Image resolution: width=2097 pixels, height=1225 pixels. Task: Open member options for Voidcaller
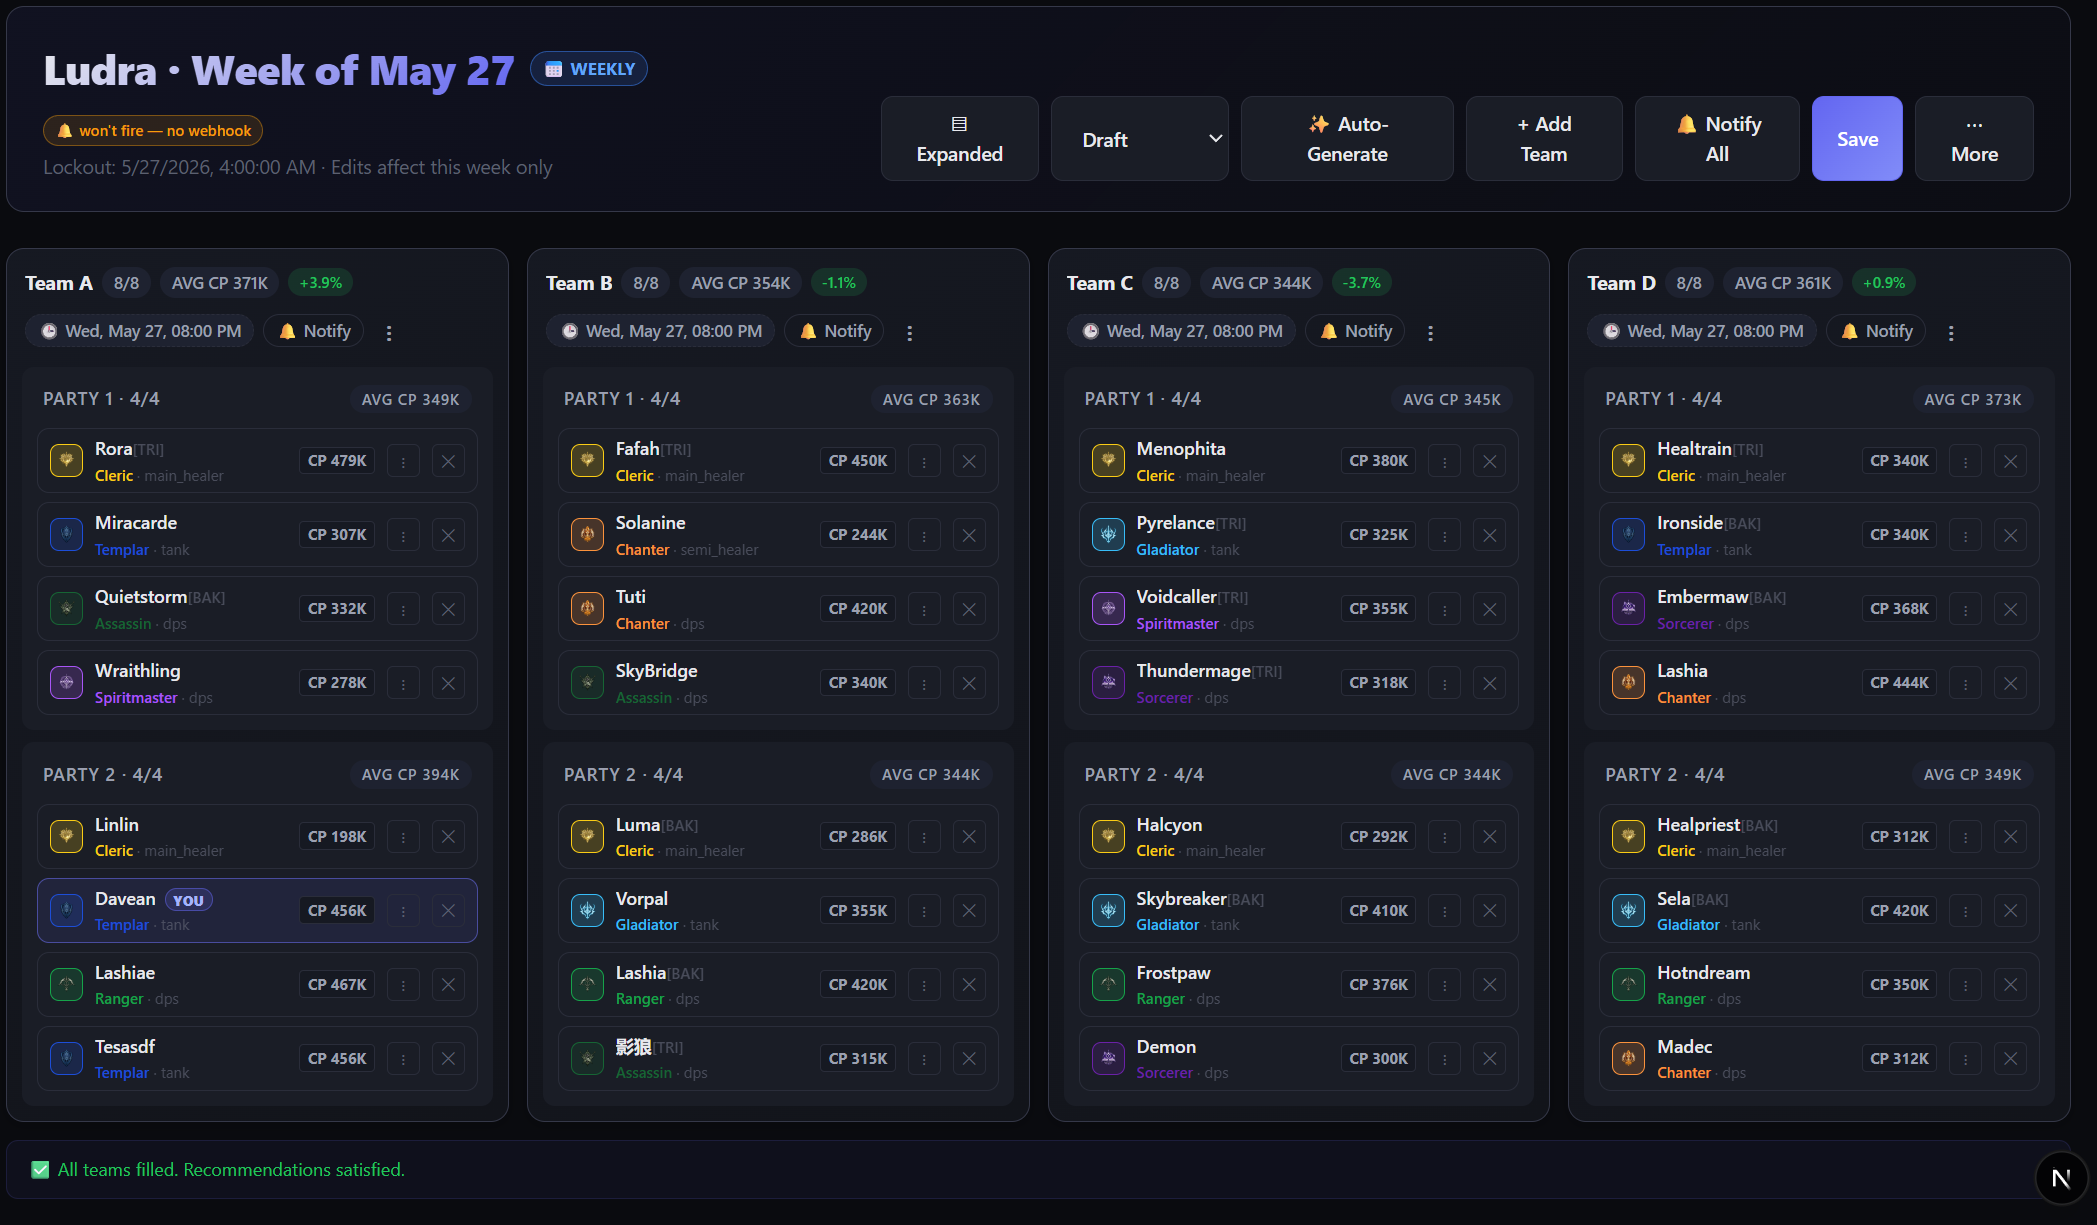1445,609
